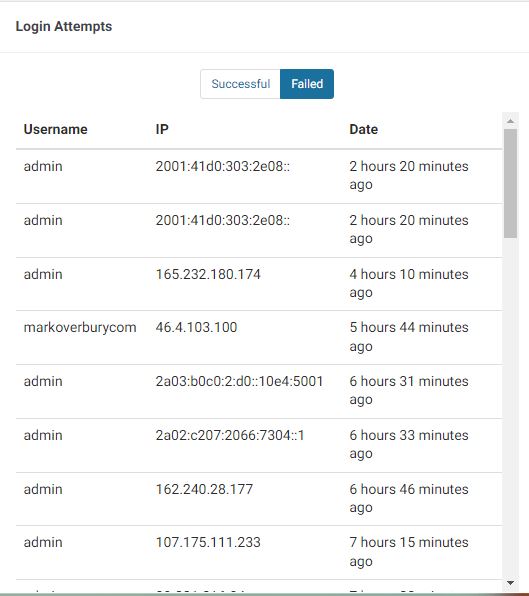Click IP address 46.4.103.100

pyautogui.click(x=196, y=327)
